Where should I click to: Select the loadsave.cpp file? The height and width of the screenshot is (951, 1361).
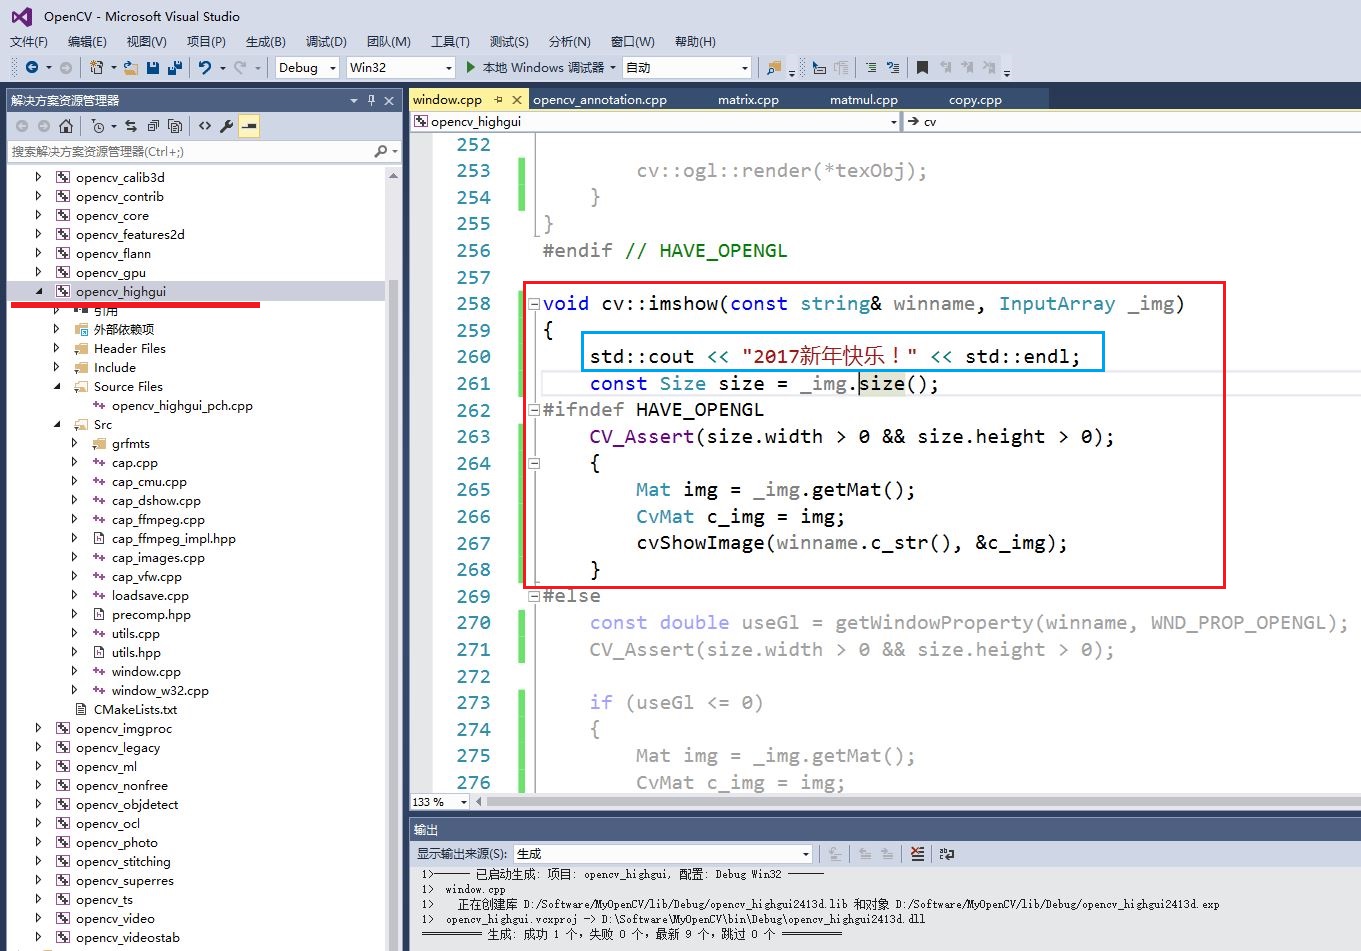[x=150, y=596]
